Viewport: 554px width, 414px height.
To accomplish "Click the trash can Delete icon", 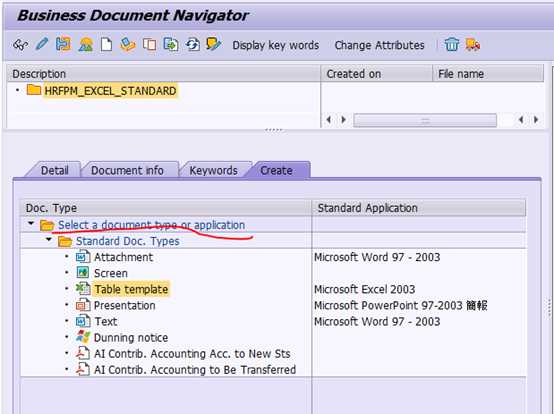I will (x=452, y=45).
